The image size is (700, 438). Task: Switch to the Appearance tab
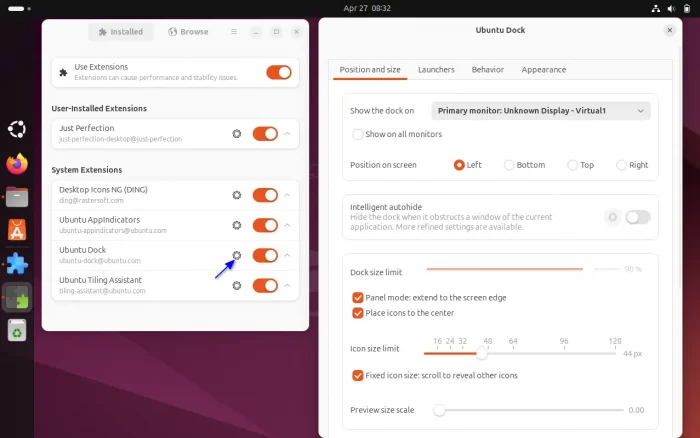click(543, 70)
